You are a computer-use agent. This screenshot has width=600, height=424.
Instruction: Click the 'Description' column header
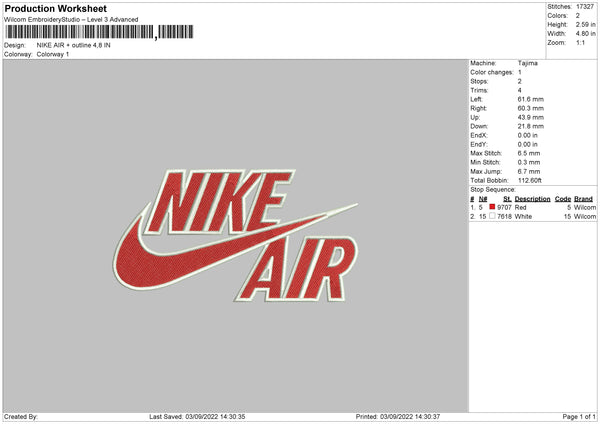532,199
